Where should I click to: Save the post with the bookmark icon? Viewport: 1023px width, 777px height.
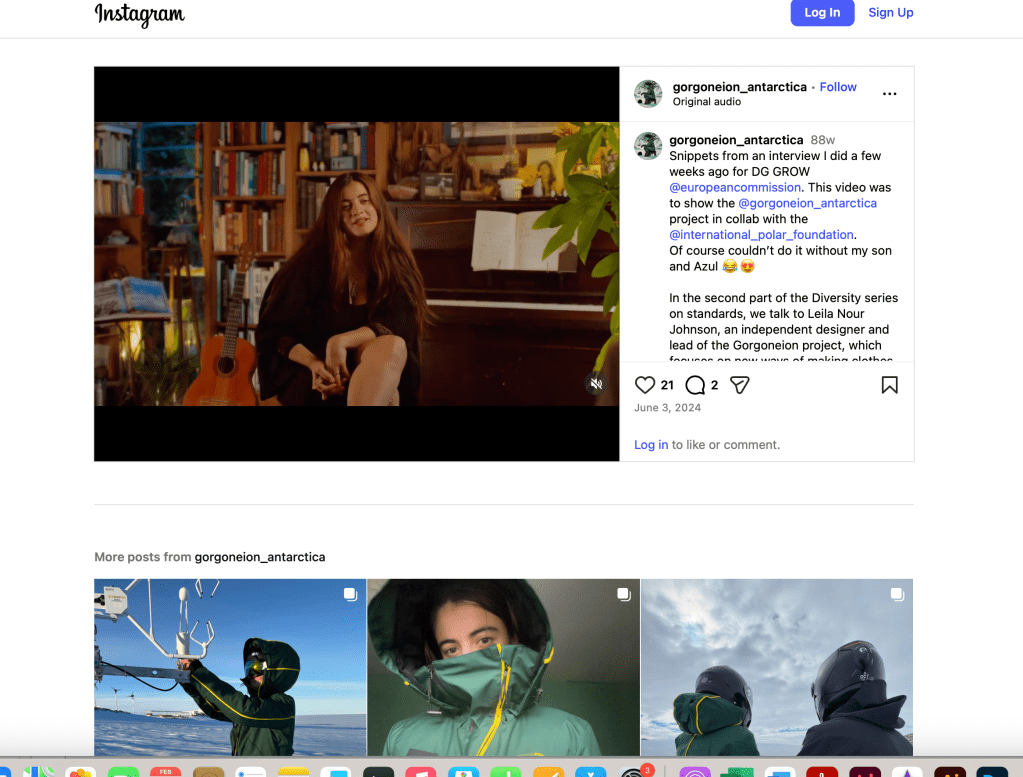tap(889, 385)
